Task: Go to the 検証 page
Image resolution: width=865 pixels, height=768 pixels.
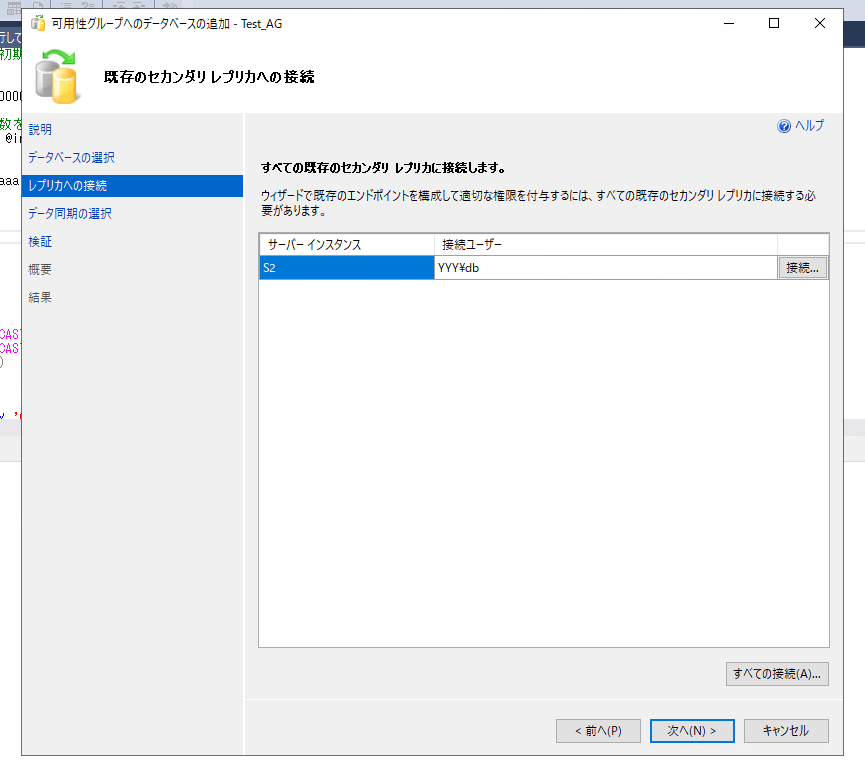Action: (x=40, y=242)
